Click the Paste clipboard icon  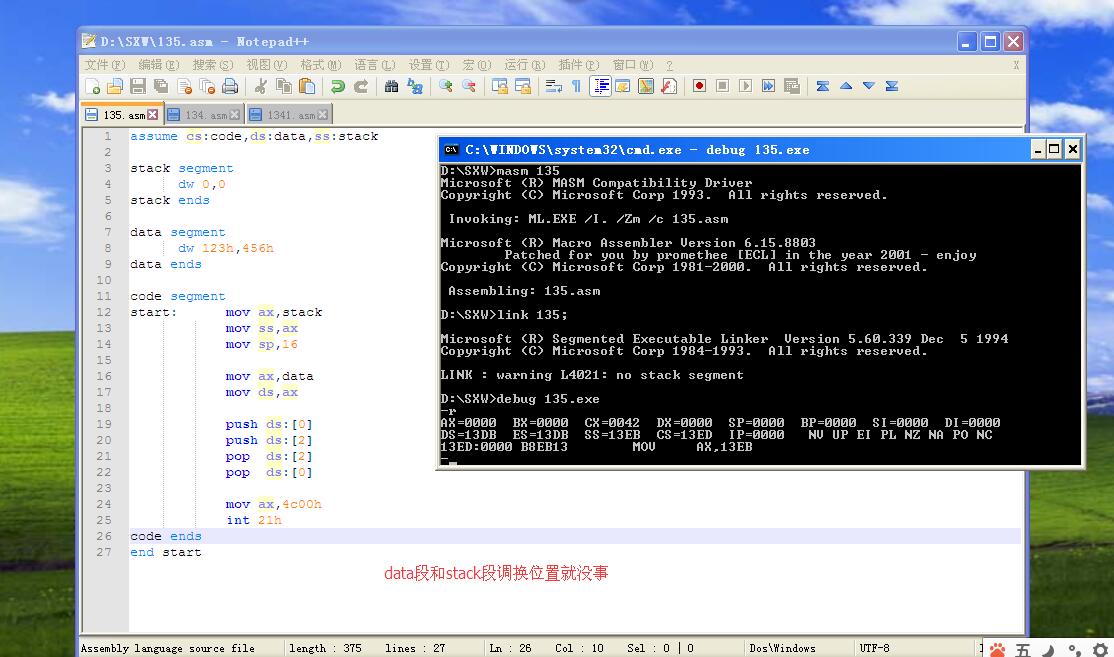[307, 87]
